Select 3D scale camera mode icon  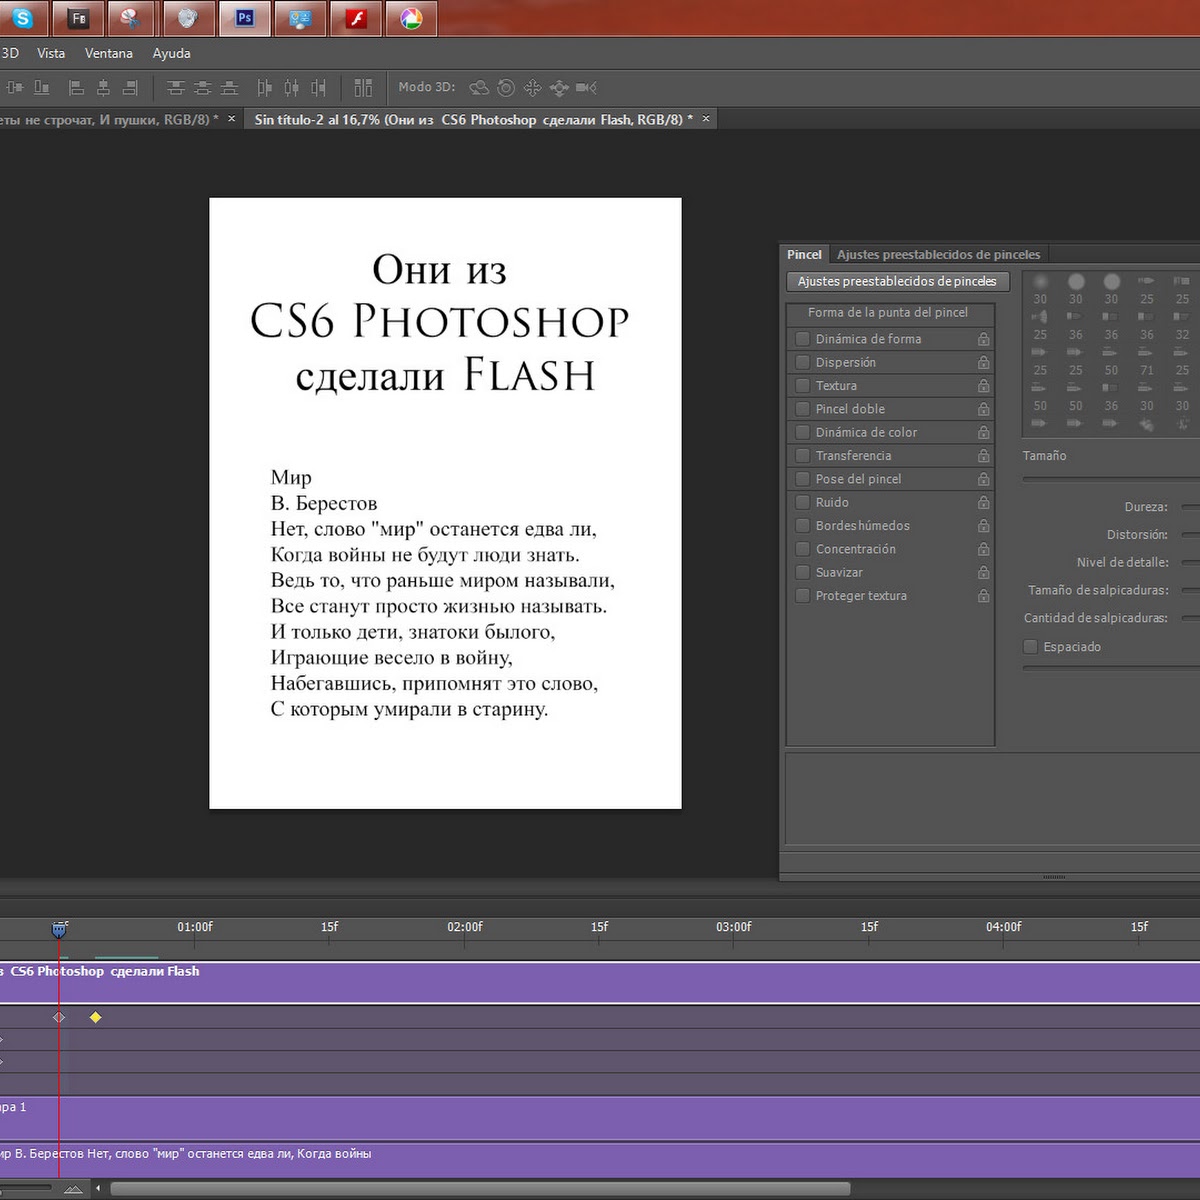tap(586, 88)
